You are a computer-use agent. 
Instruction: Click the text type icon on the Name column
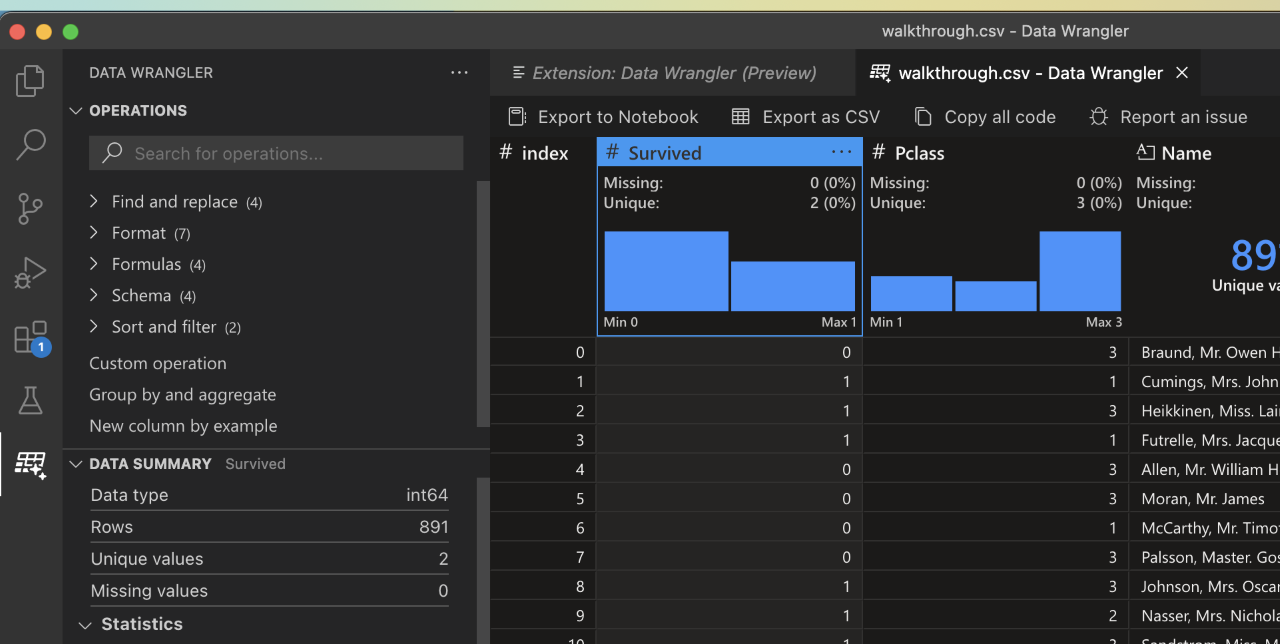click(x=1147, y=152)
